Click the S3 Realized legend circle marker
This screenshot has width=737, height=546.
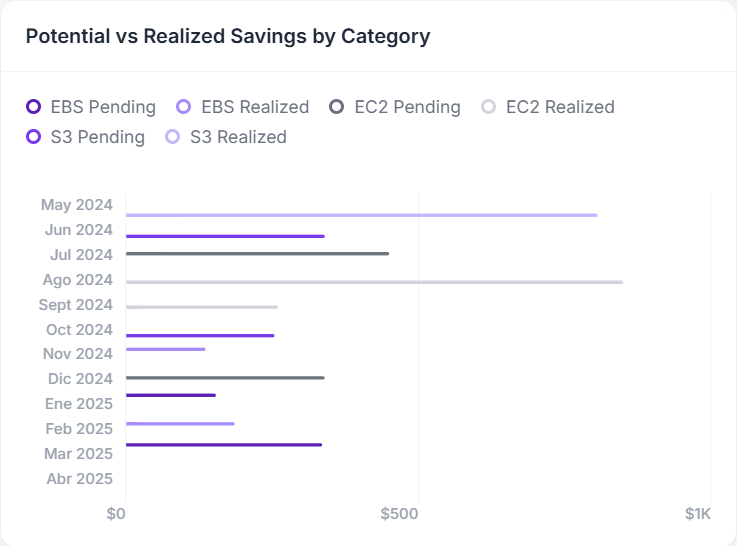click(173, 137)
